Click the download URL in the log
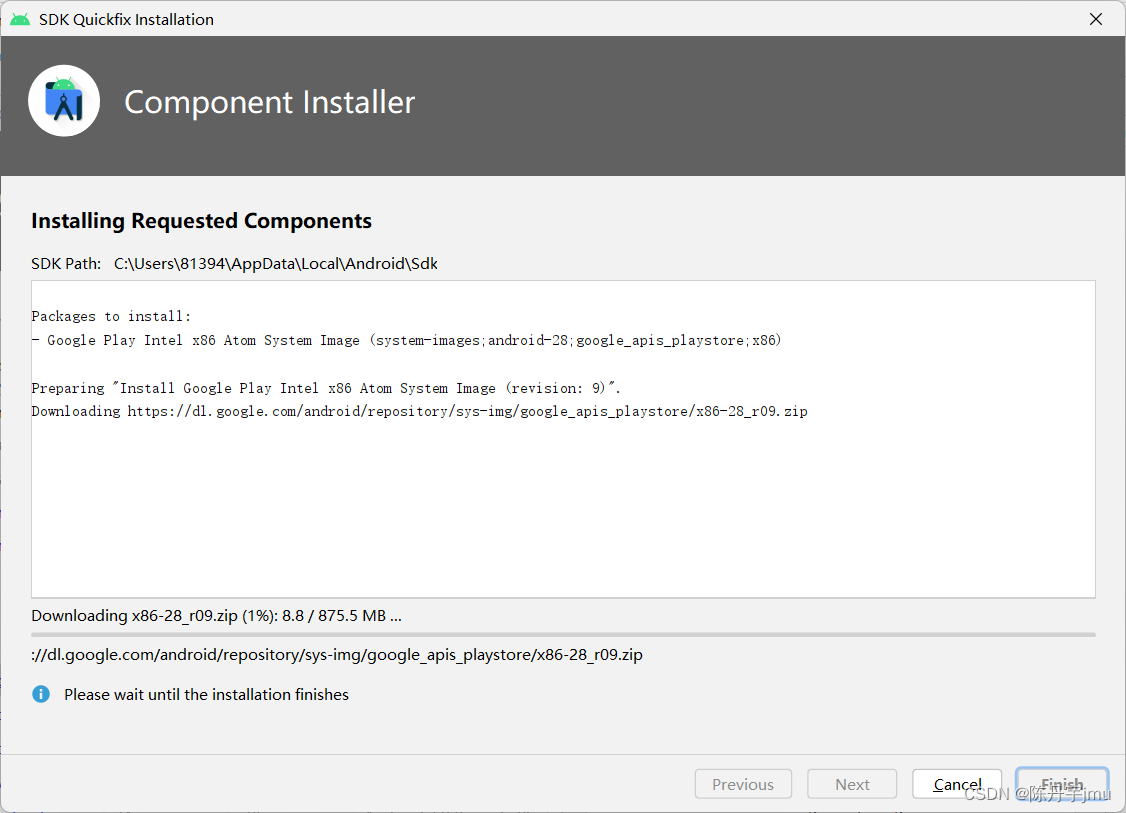 [467, 411]
